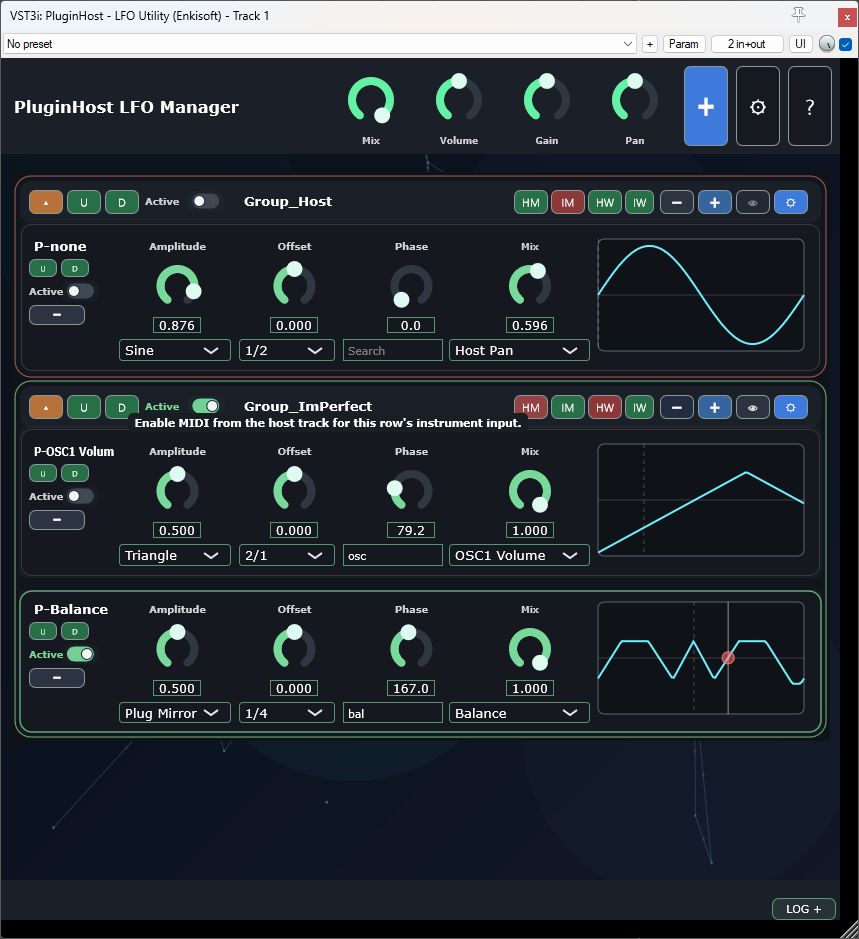Toggle HW button in Group_Host header

point(605,202)
